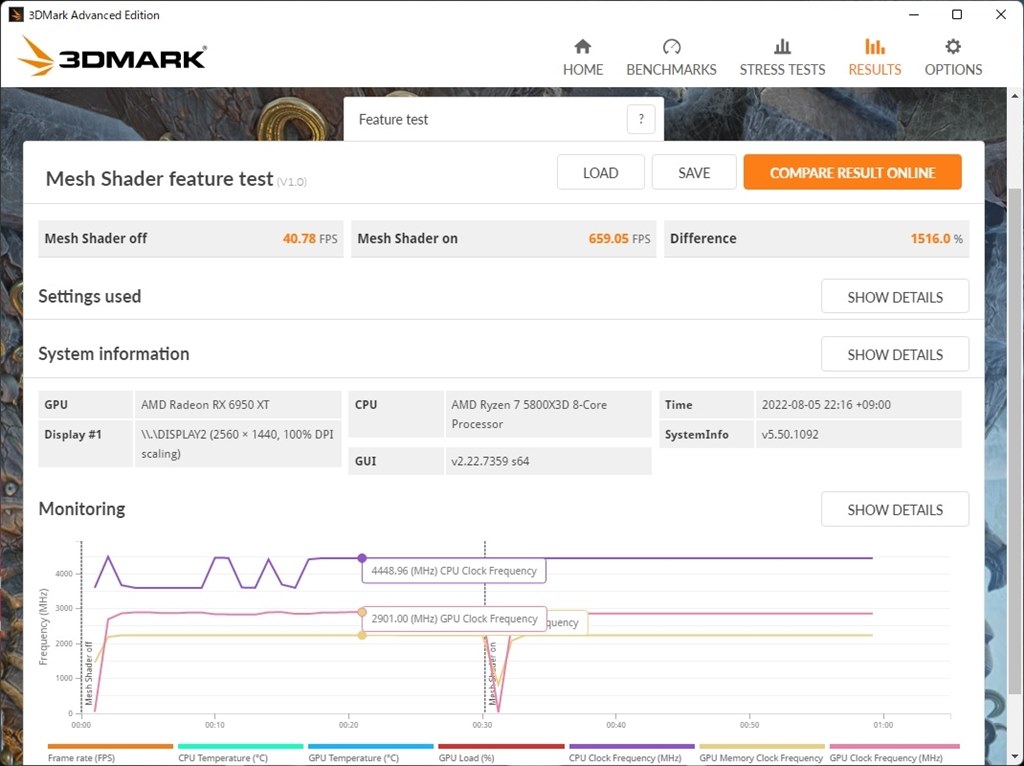
Task: Click the Mesh Shader on 659.05 FPS value
Action: tap(619, 238)
